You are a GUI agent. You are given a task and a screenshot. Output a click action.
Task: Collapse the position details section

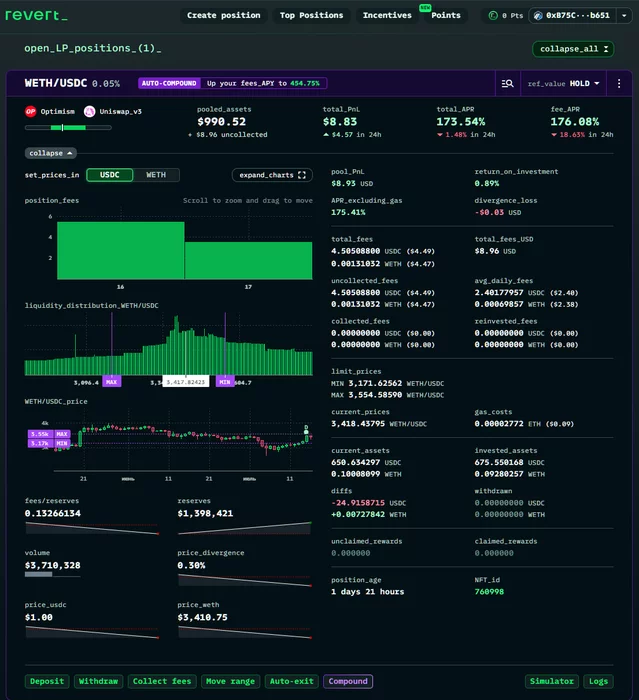(x=50, y=153)
